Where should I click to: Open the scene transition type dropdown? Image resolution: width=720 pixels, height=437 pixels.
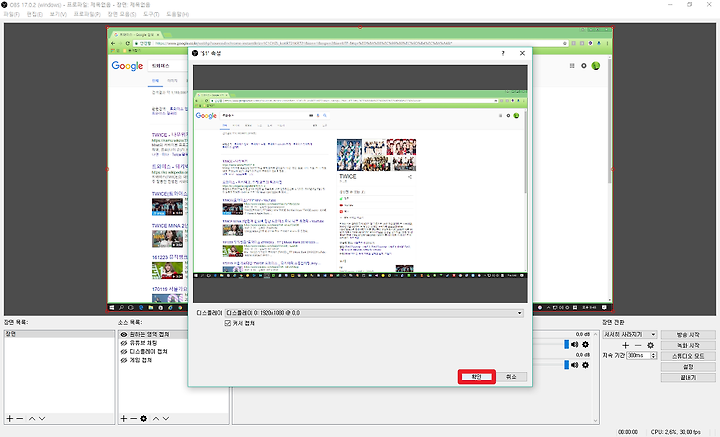click(630, 334)
